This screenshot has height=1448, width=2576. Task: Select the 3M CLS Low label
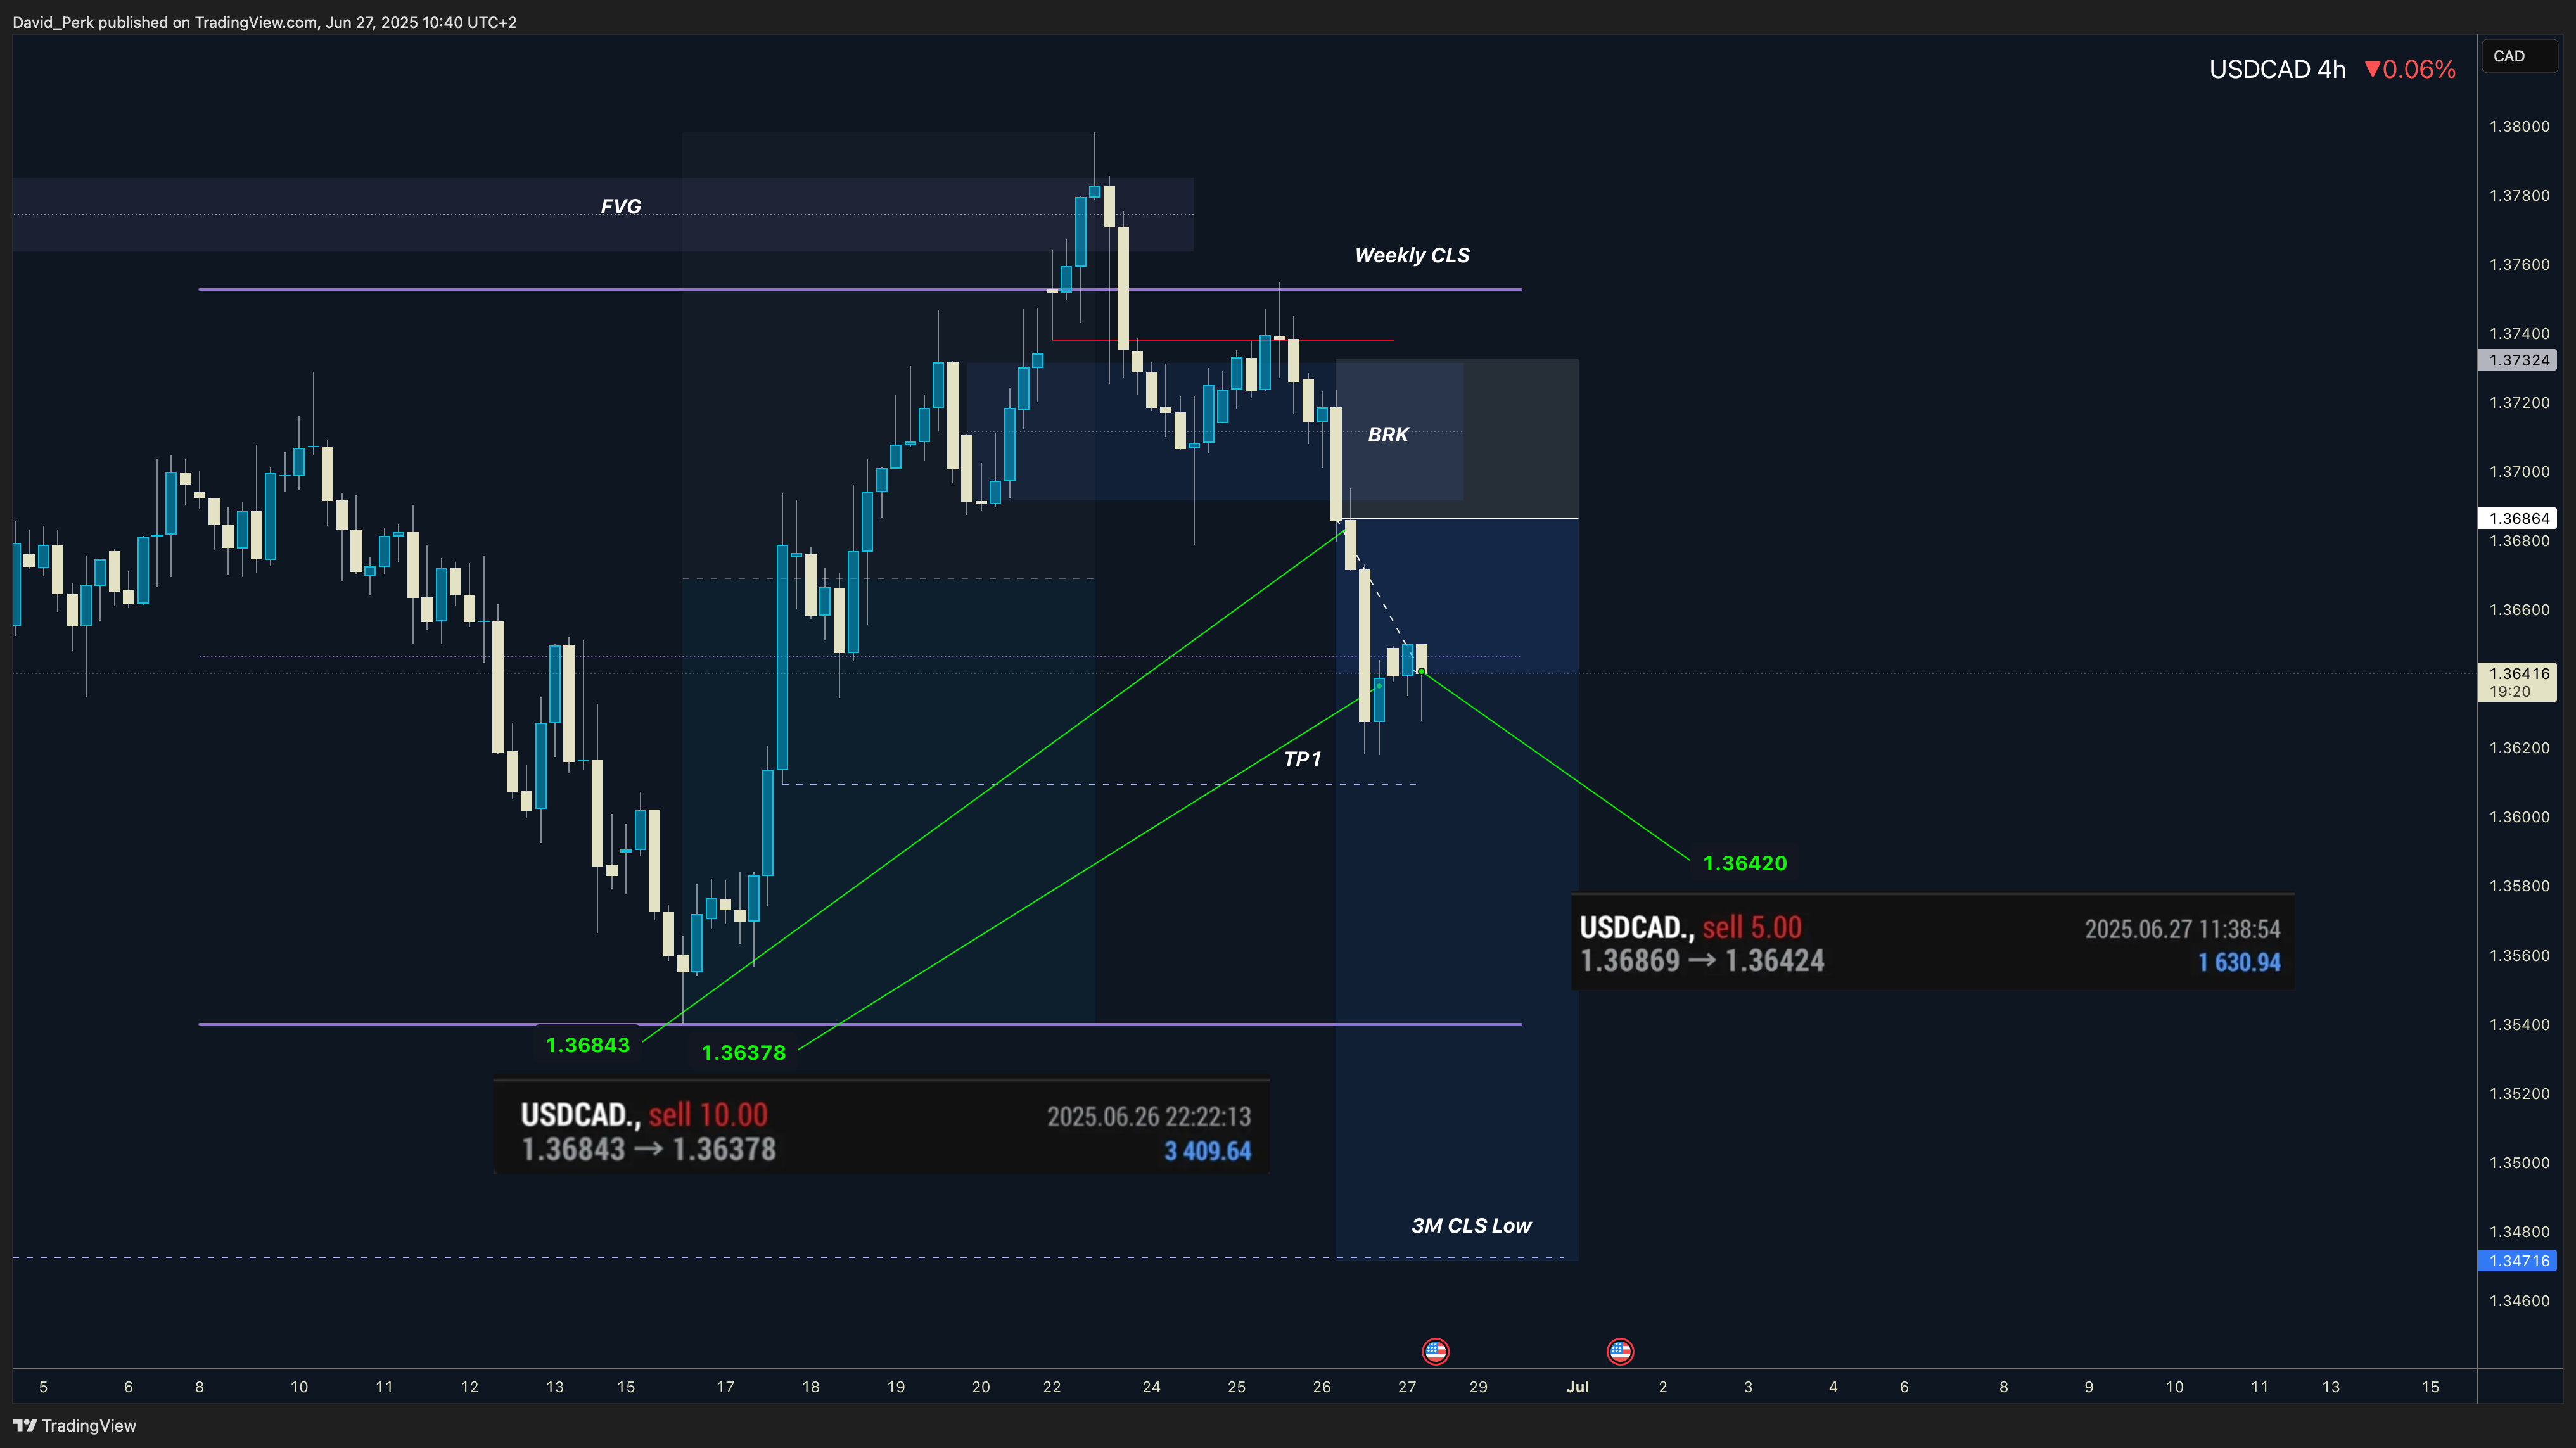pyautogui.click(x=1471, y=1225)
